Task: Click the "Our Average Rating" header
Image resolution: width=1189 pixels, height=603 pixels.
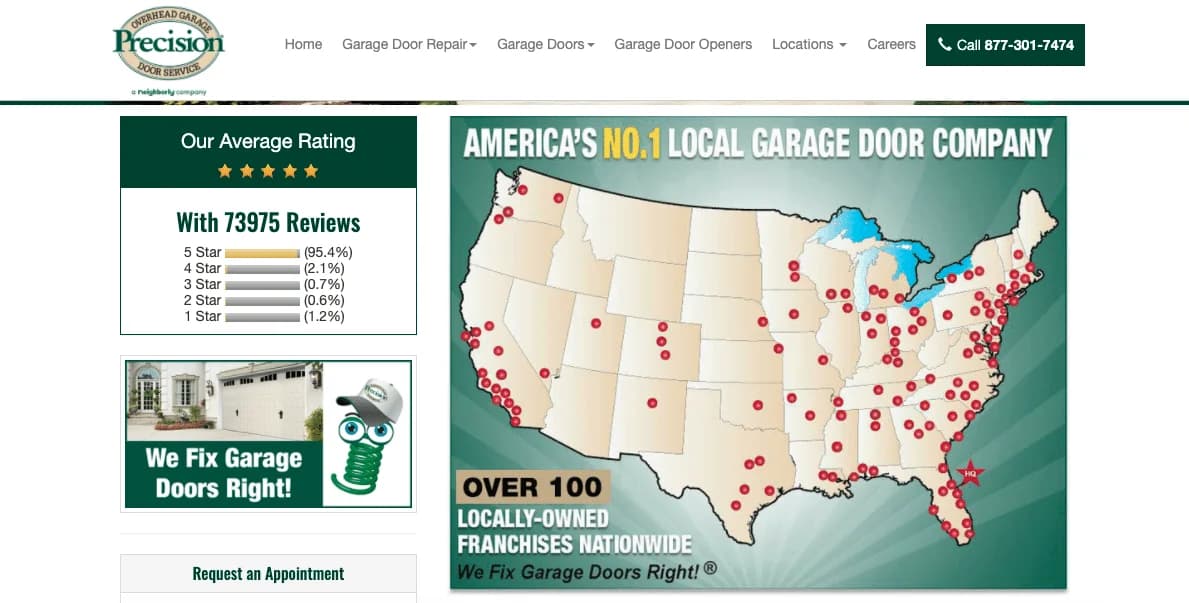Action: (x=268, y=142)
